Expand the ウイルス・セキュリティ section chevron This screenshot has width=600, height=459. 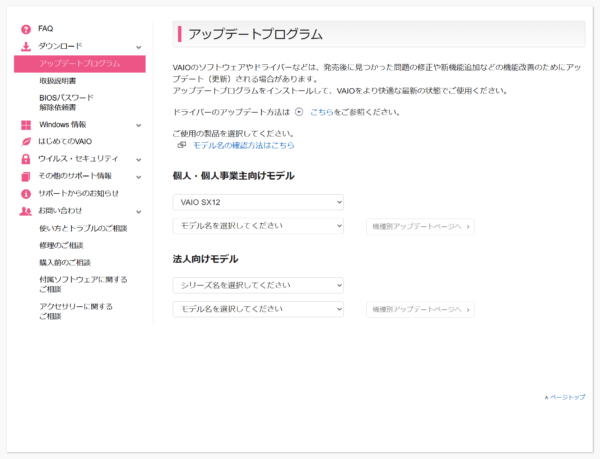(x=139, y=159)
